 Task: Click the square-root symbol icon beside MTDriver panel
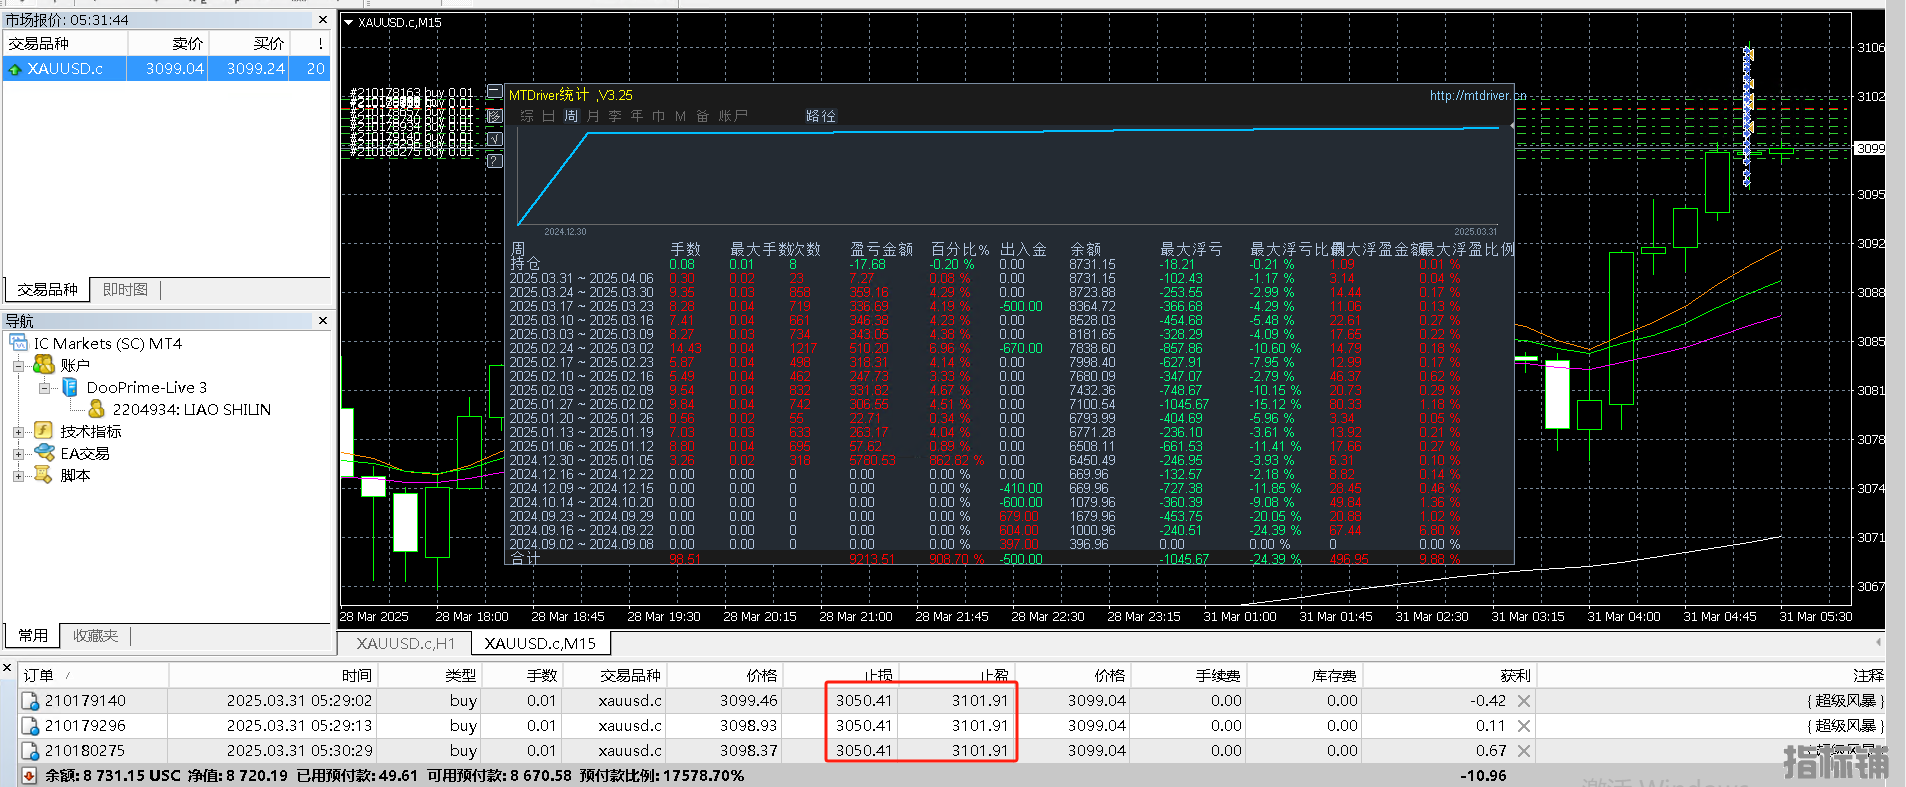click(494, 139)
